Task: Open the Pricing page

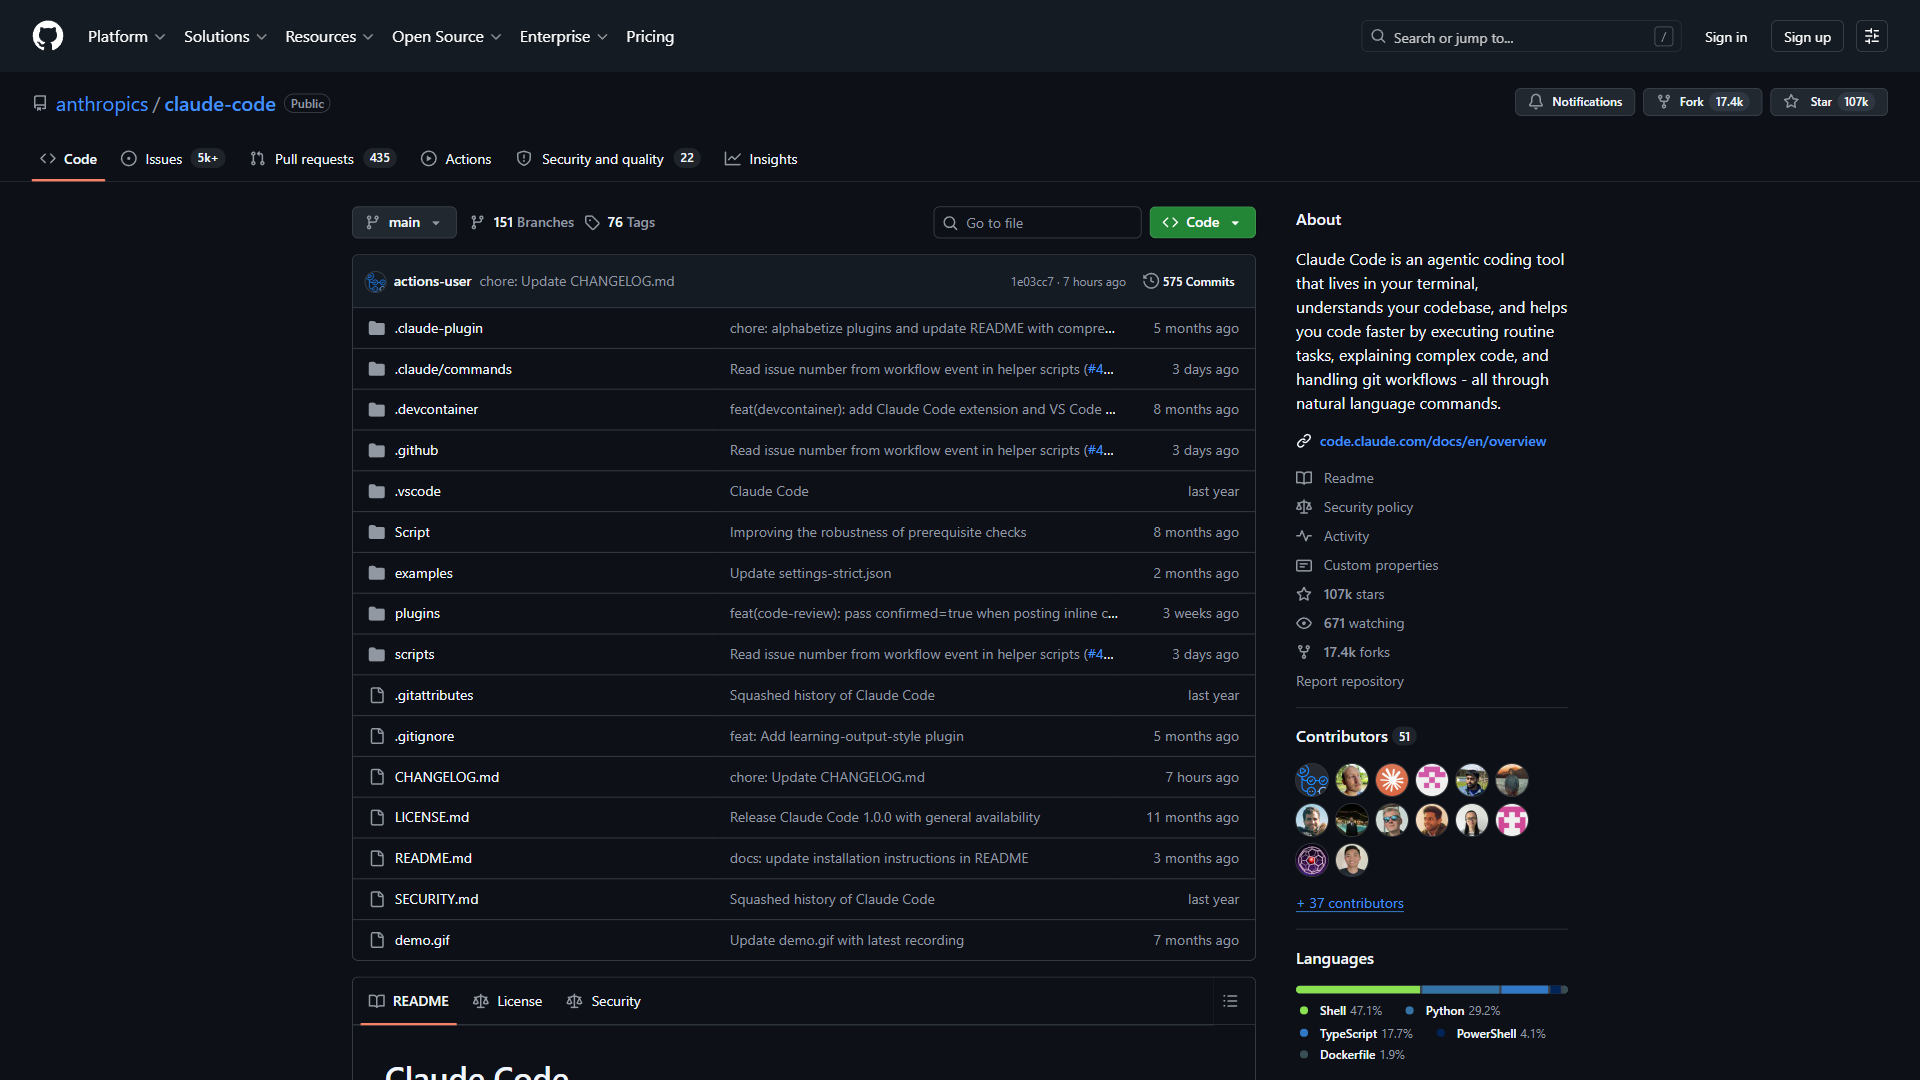Action: pyautogui.click(x=650, y=36)
